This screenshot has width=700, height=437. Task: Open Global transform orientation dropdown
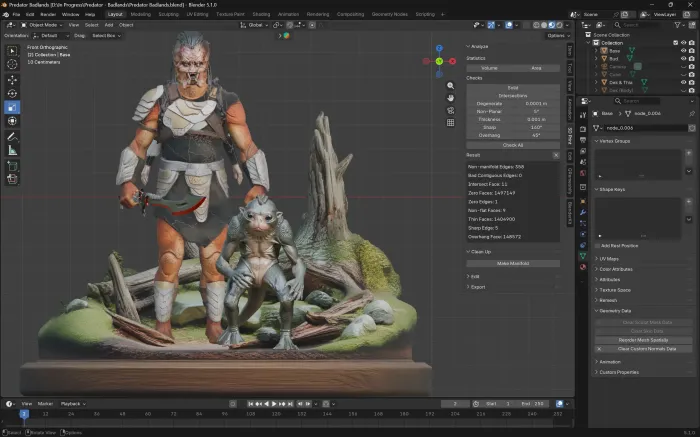(x=254, y=25)
